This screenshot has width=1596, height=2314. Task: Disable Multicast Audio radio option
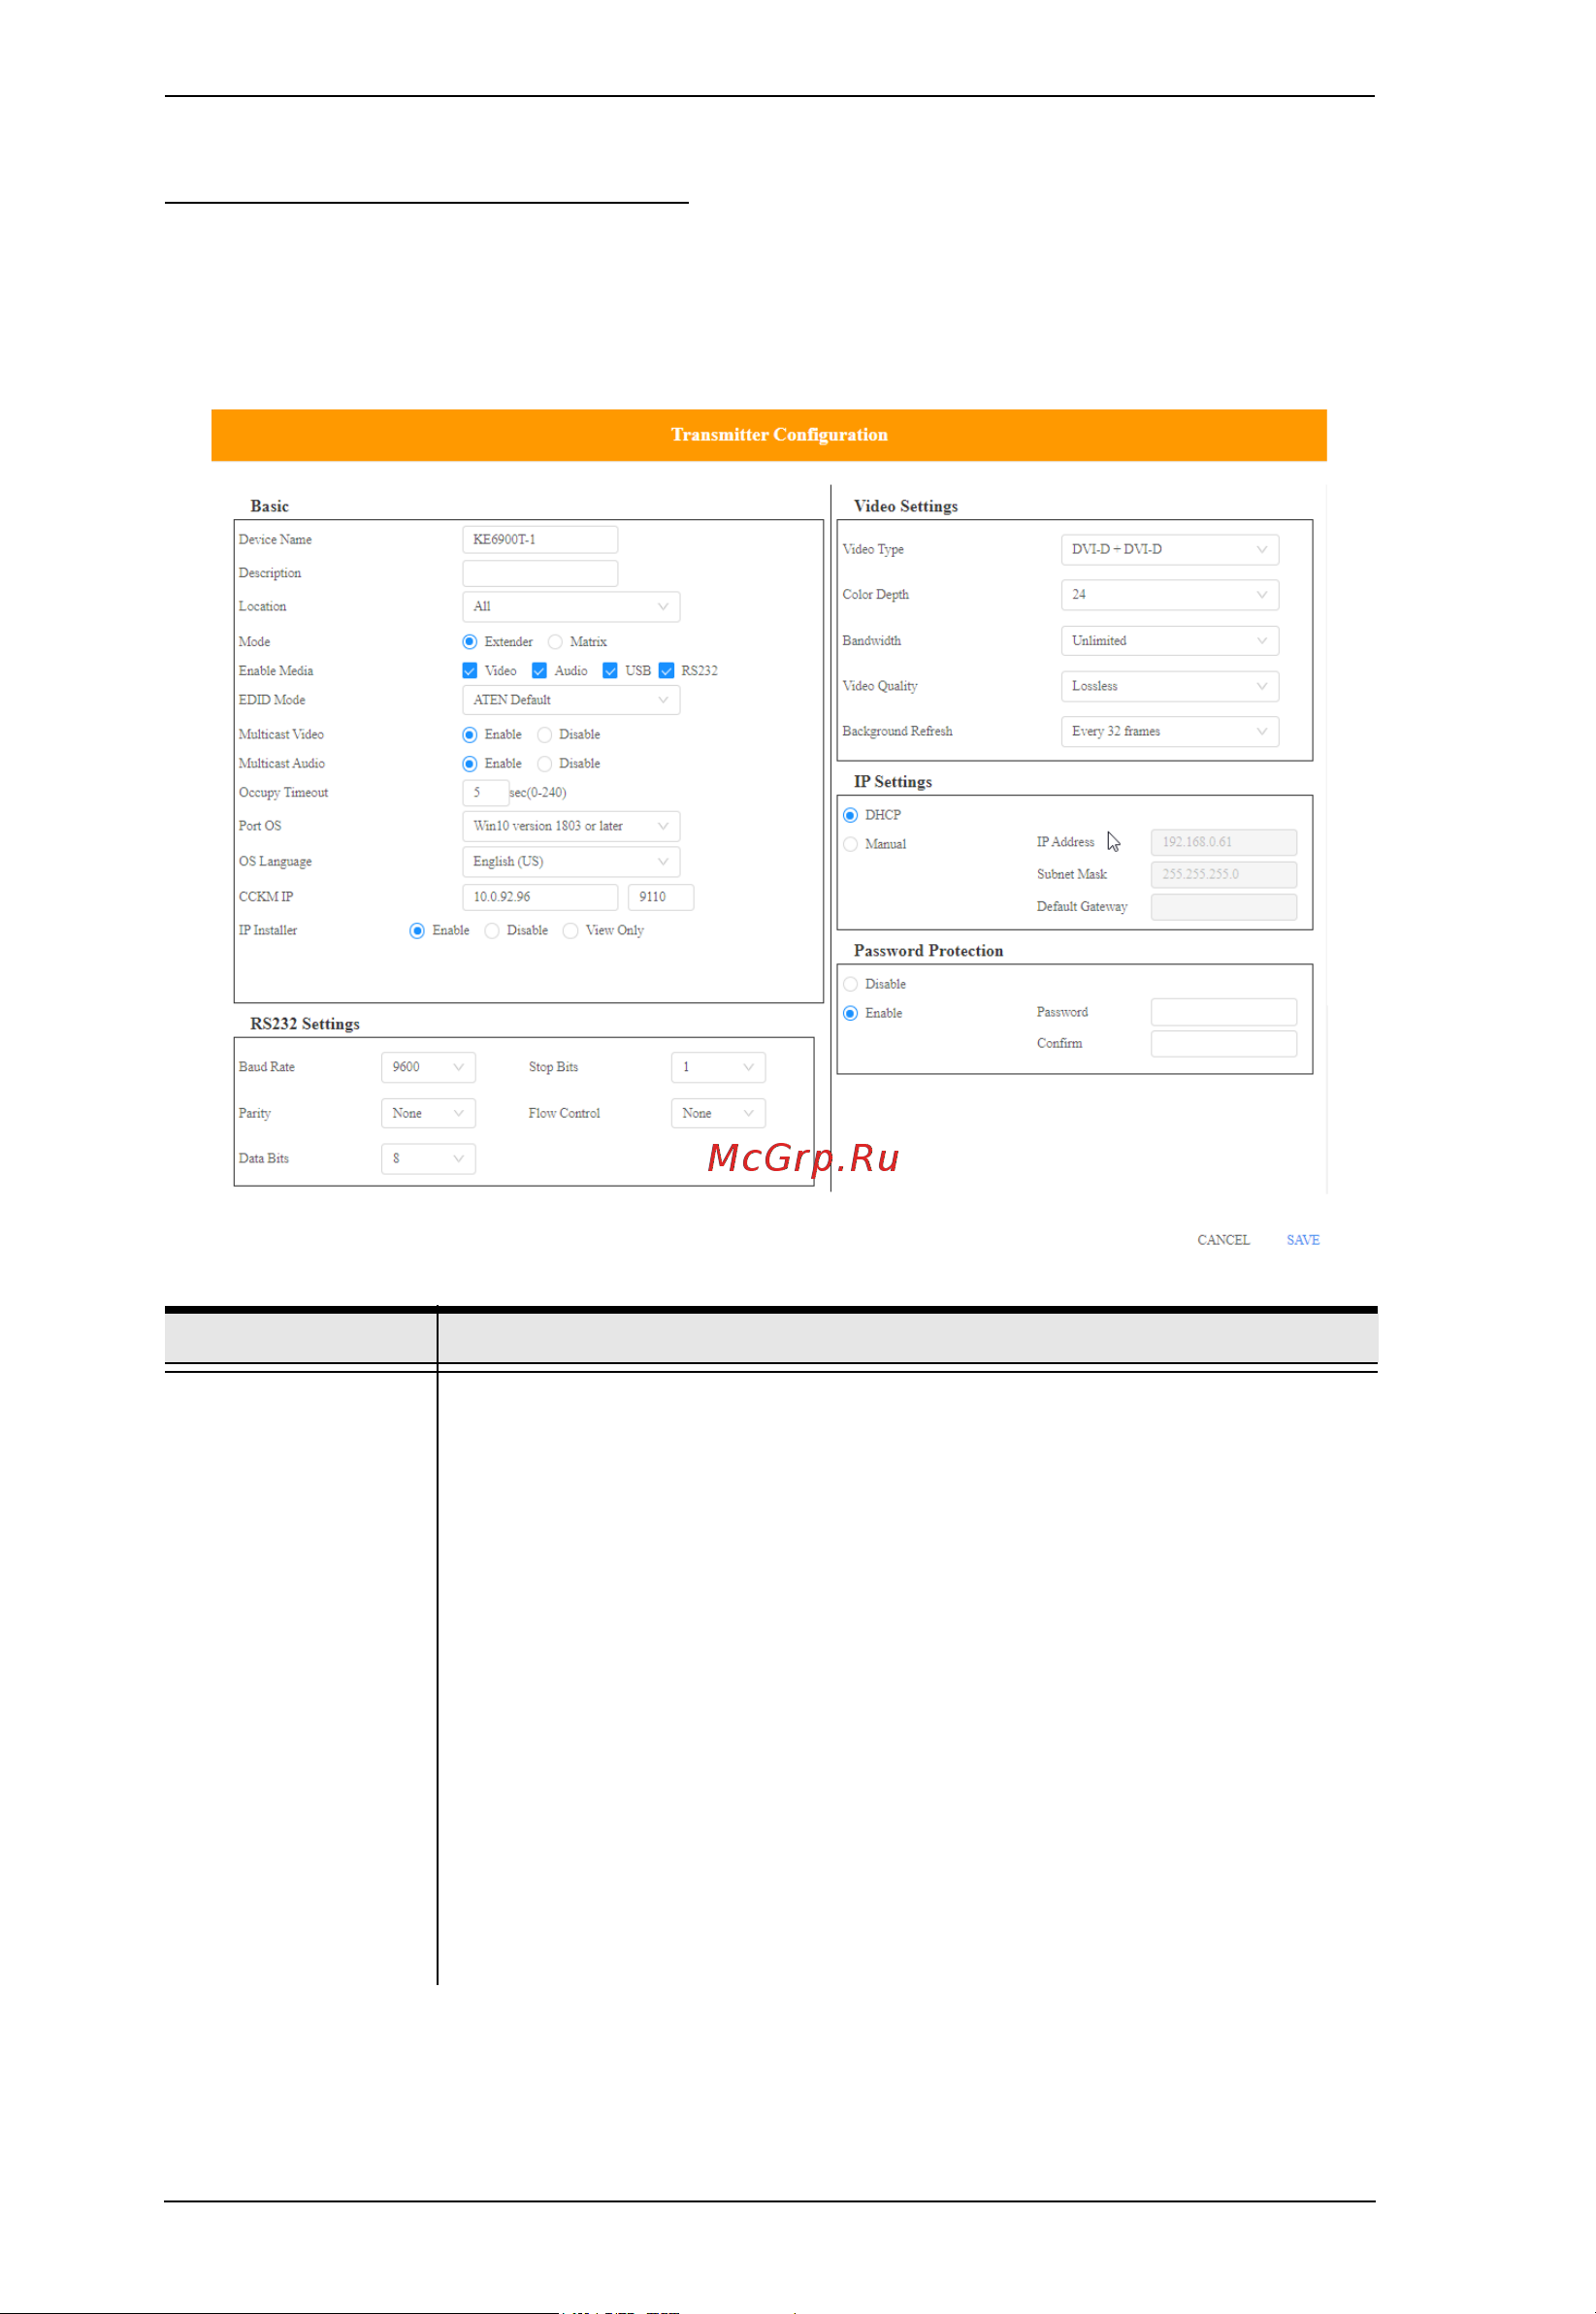(x=544, y=764)
